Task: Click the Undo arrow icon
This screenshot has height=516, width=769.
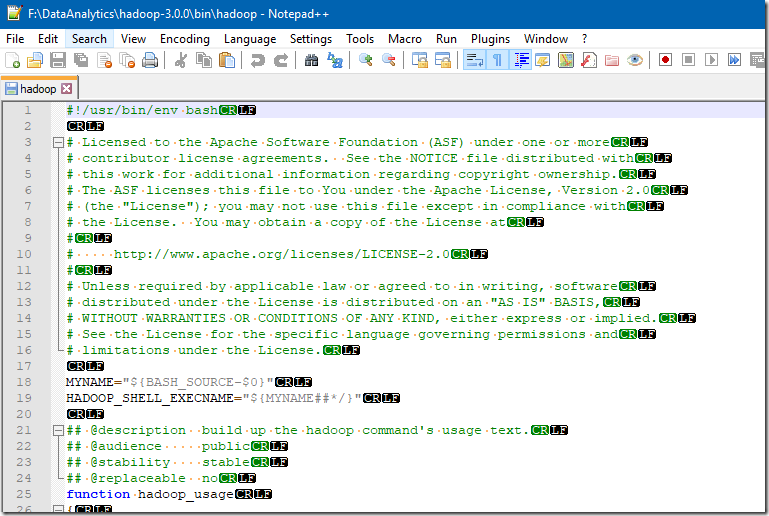Action: (x=257, y=60)
